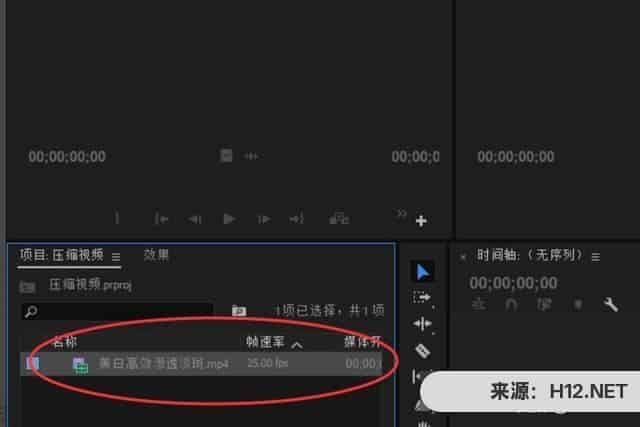The width and height of the screenshot is (640, 427).
Task: Click Drag Video Only film icon
Action: click(226, 156)
